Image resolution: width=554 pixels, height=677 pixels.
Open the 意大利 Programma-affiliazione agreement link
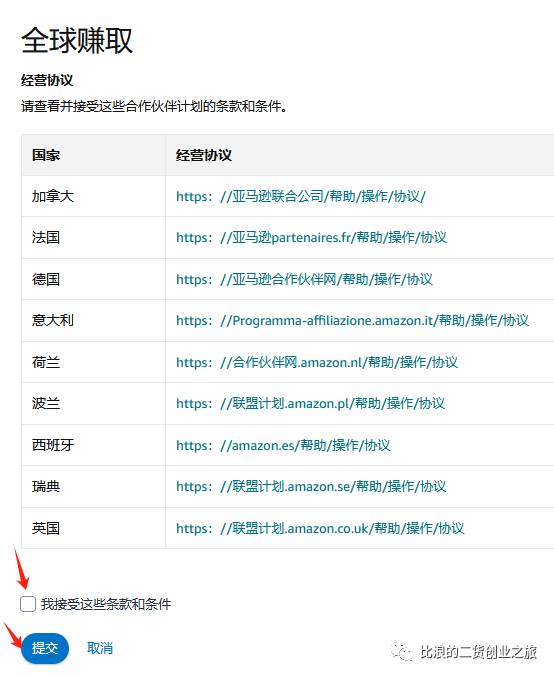pyautogui.click(x=352, y=320)
